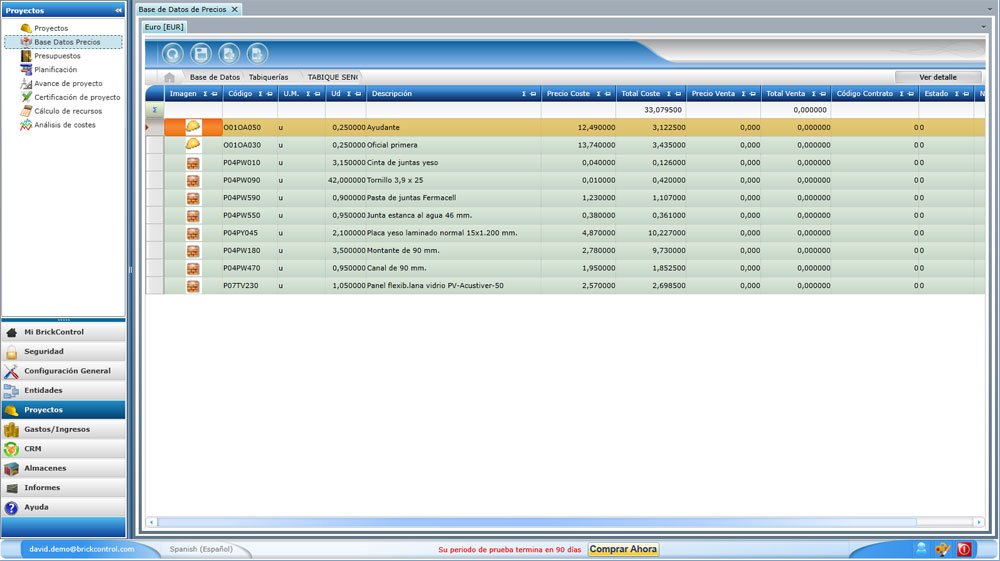Select Proyectos in the tree

pos(51,28)
